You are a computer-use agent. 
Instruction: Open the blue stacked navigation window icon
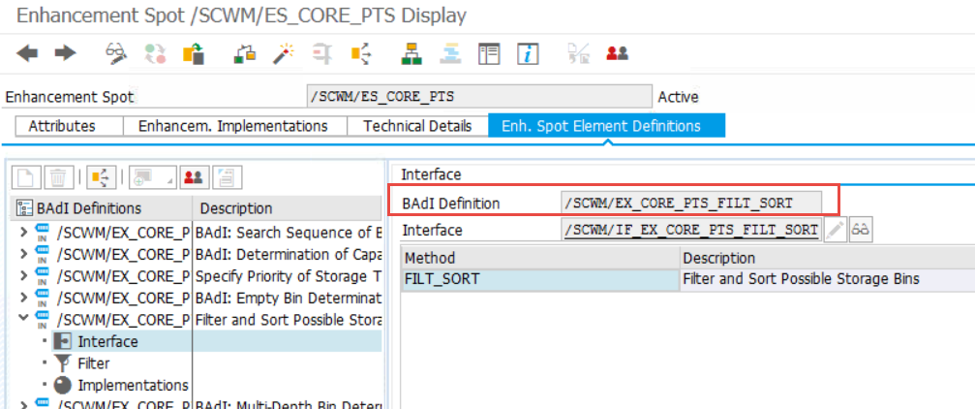[450, 54]
